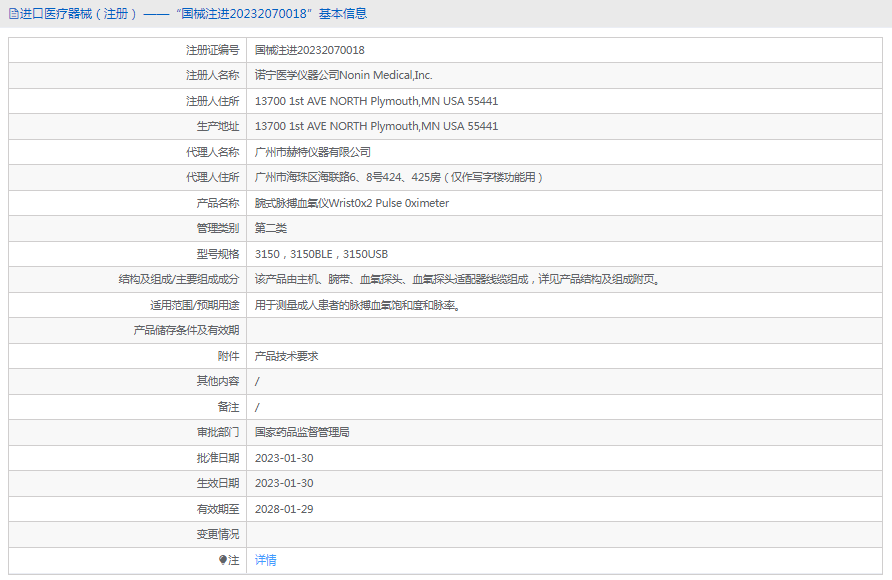Click the 备注 label
The width and height of the screenshot is (892, 580).
229,407
